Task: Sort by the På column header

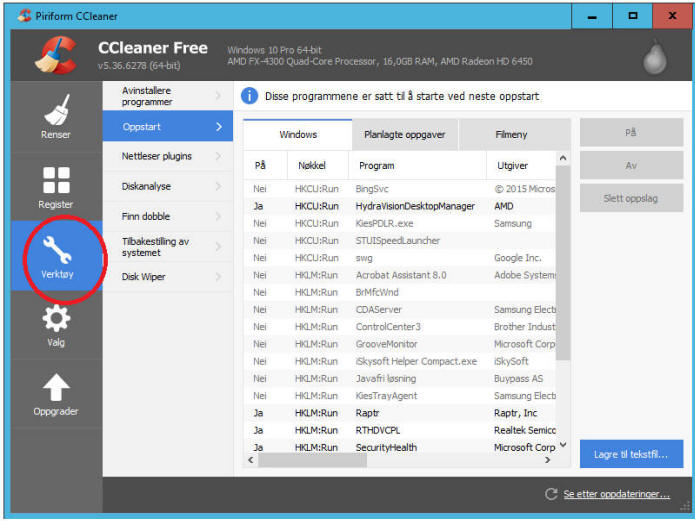Action: point(266,165)
